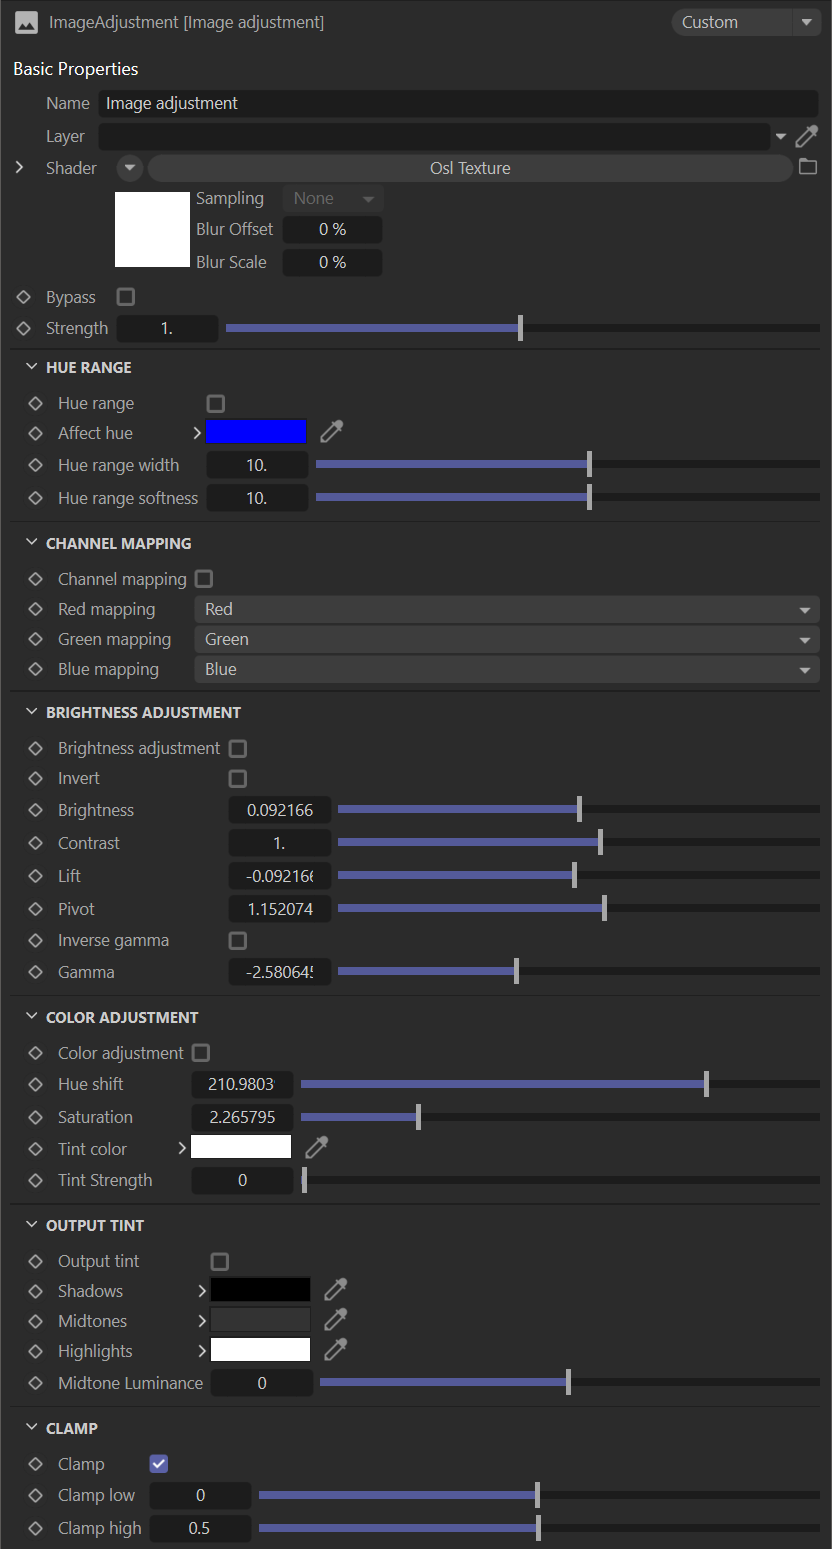832x1549 pixels.
Task: Open the Shader folder browse icon
Action: (x=808, y=167)
